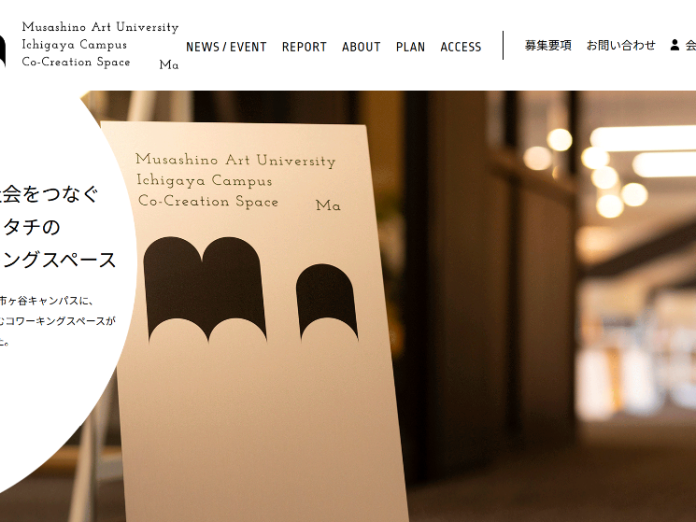Image resolution: width=696 pixels, height=522 pixels.
Task: View the PLAN page
Action: click(411, 47)
